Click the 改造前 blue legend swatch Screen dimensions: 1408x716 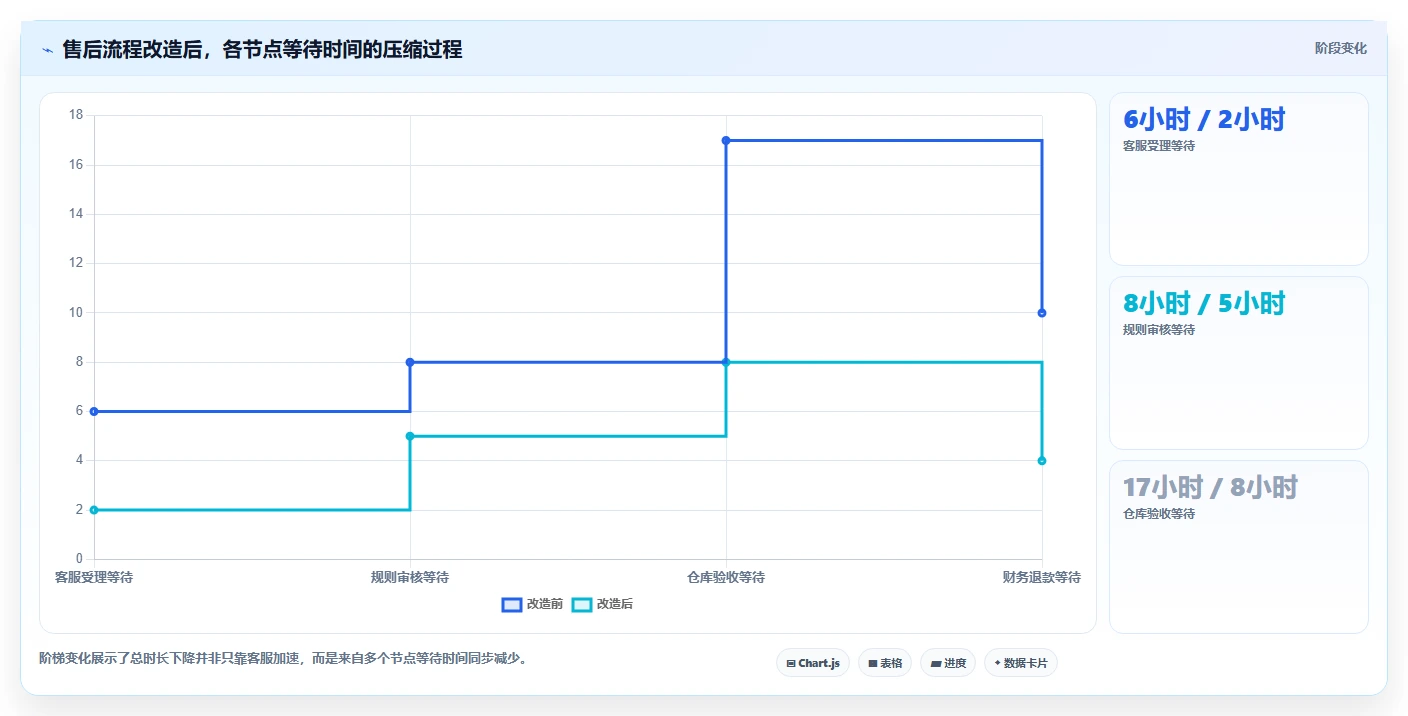coord(512,604)
